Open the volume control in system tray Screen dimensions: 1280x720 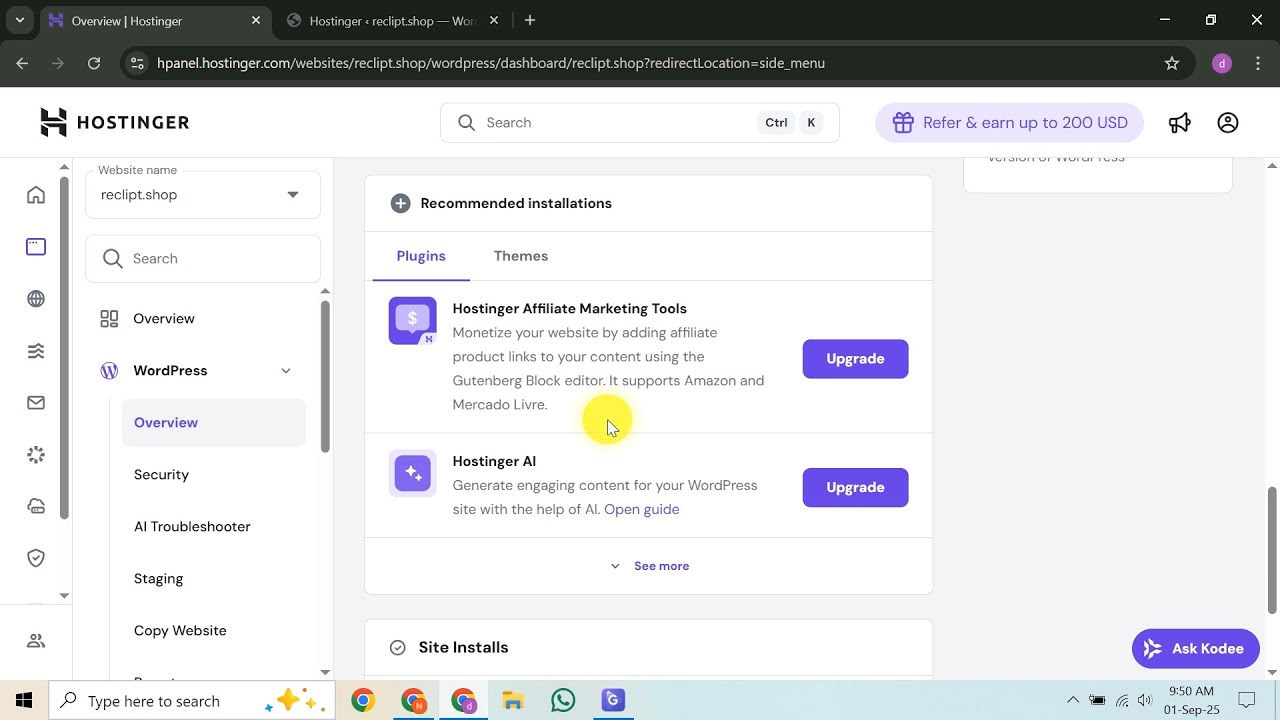[1145, 701]
